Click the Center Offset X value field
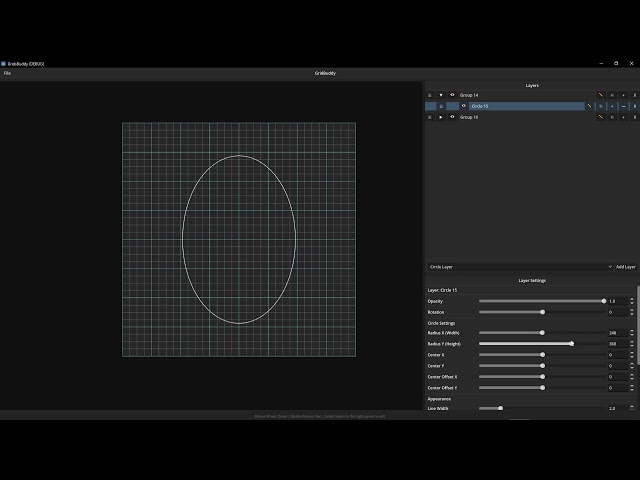640x480 pixels. coord(618,377)
